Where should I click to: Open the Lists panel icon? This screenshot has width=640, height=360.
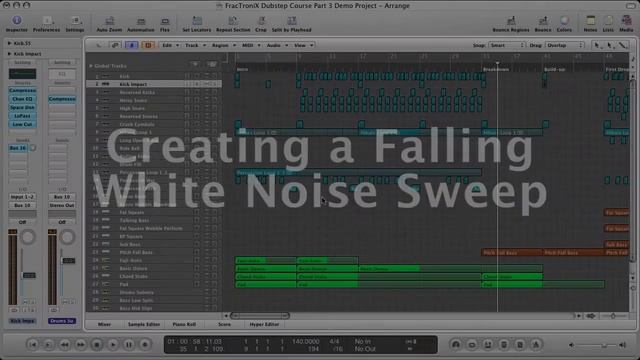(x=608, y=20)
